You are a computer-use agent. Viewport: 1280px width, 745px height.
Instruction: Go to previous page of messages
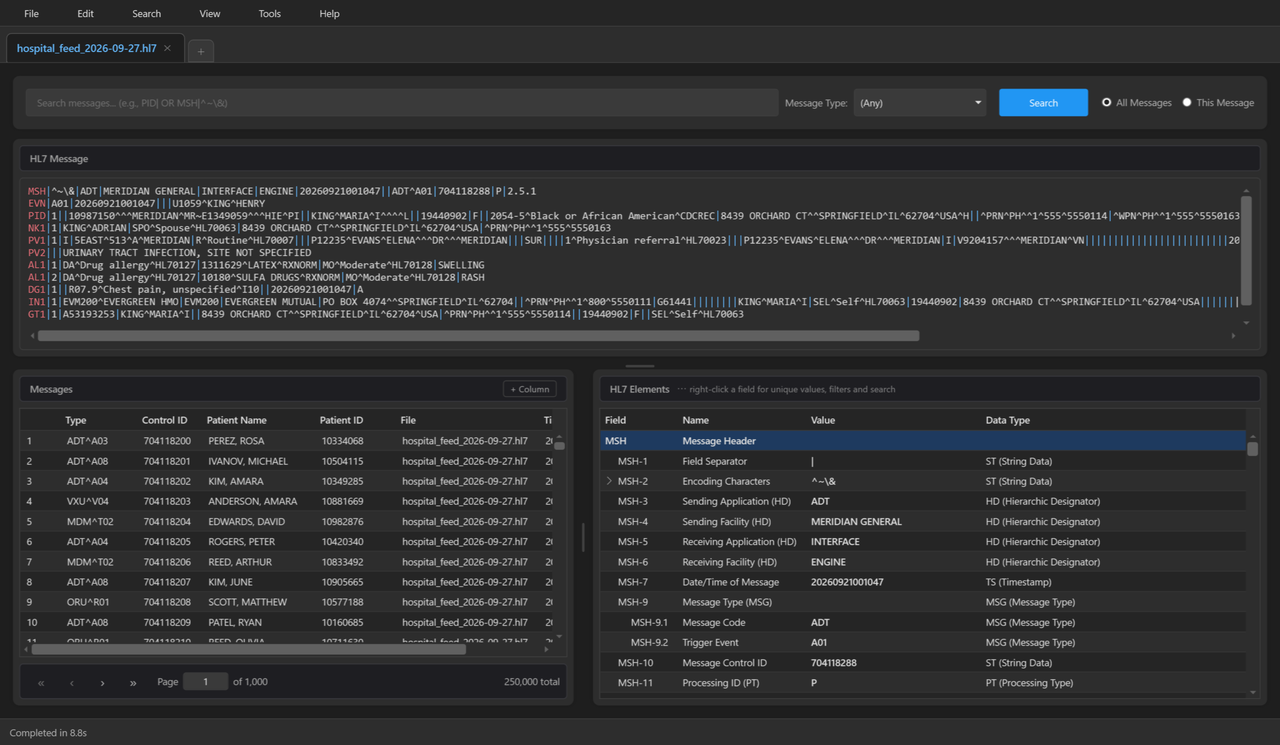72,682
